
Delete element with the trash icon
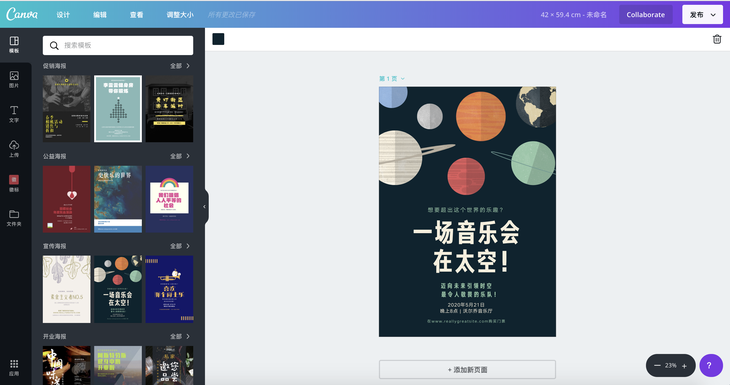click(x=717, y=40)
